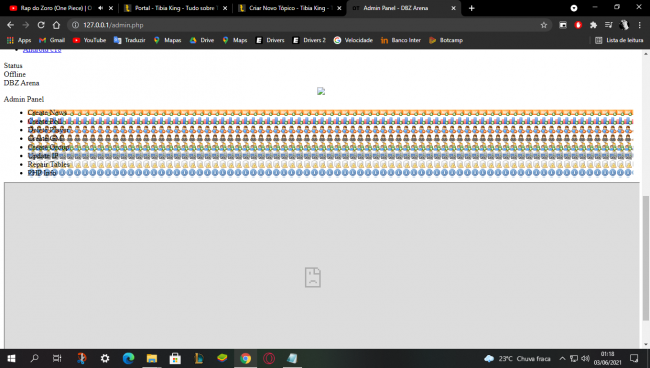
Task: Open the Gmail bookmark
Action: (x=52, y=40)
